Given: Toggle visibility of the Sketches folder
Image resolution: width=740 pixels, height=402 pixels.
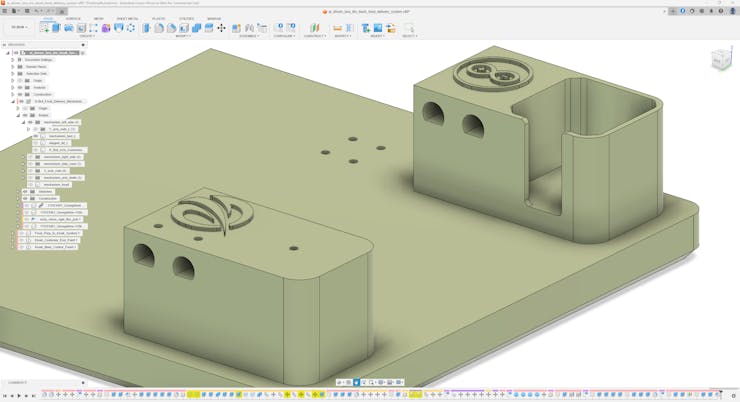Looking at the screenshot, I should coord(25,192).
